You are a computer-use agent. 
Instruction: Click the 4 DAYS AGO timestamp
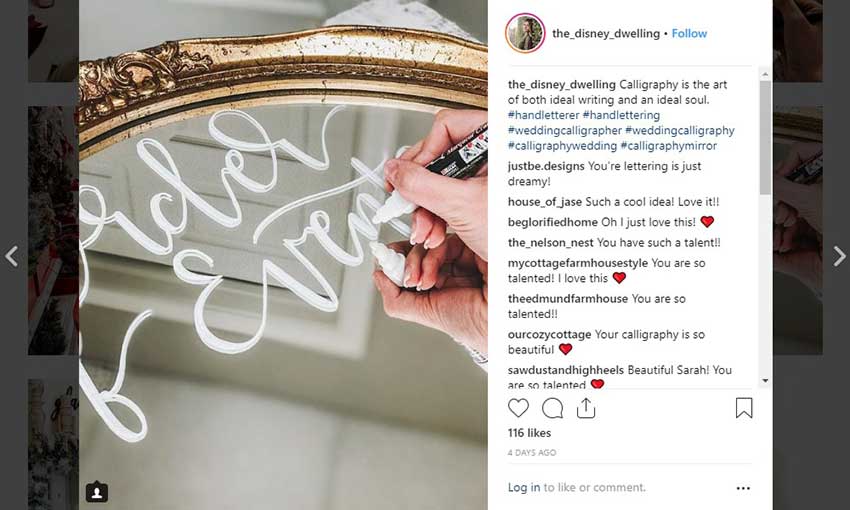click(532, 453)
